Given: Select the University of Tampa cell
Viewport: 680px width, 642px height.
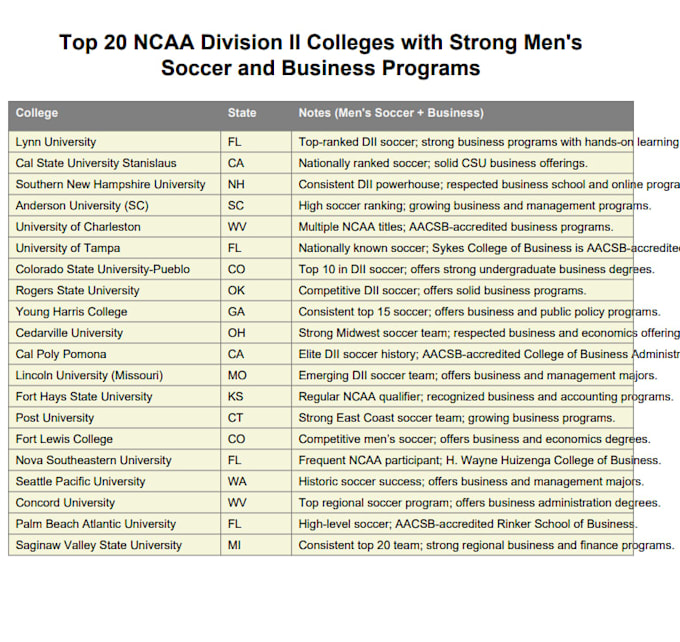Looking at the screenshot, I should (68, 248).
